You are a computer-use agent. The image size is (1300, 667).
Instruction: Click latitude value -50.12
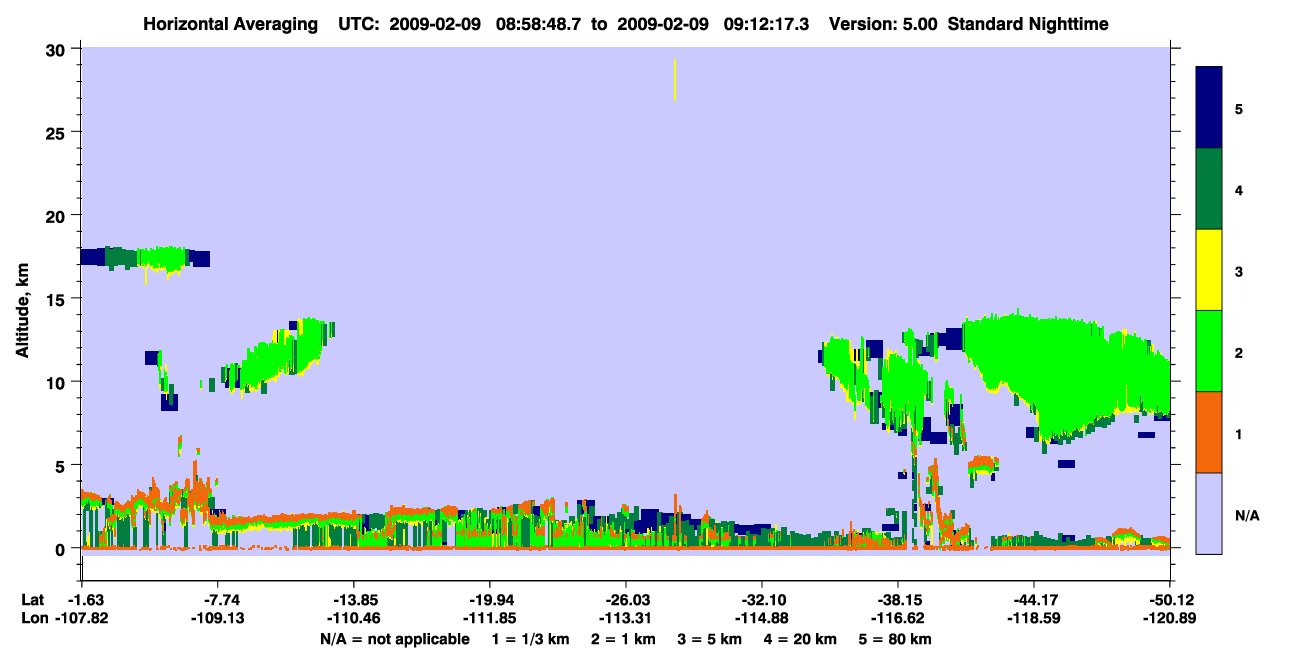[1169, 600]
